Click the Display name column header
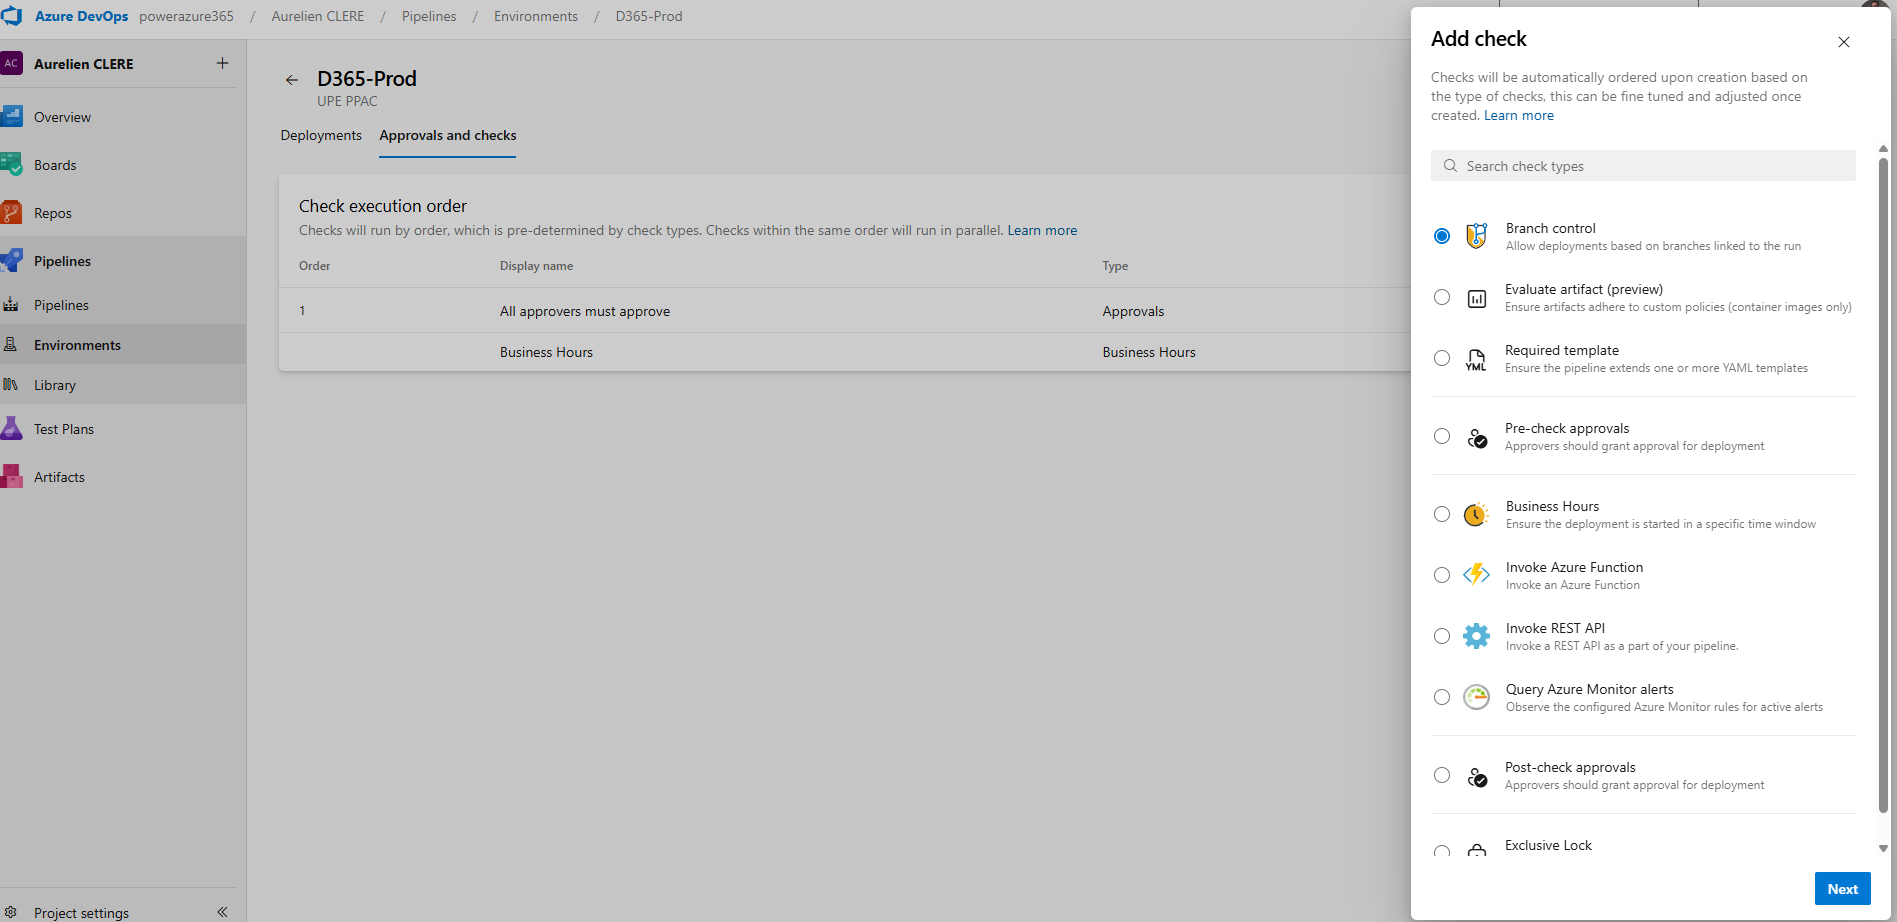This screenshot has height=922, width=1897. [536, 266]
